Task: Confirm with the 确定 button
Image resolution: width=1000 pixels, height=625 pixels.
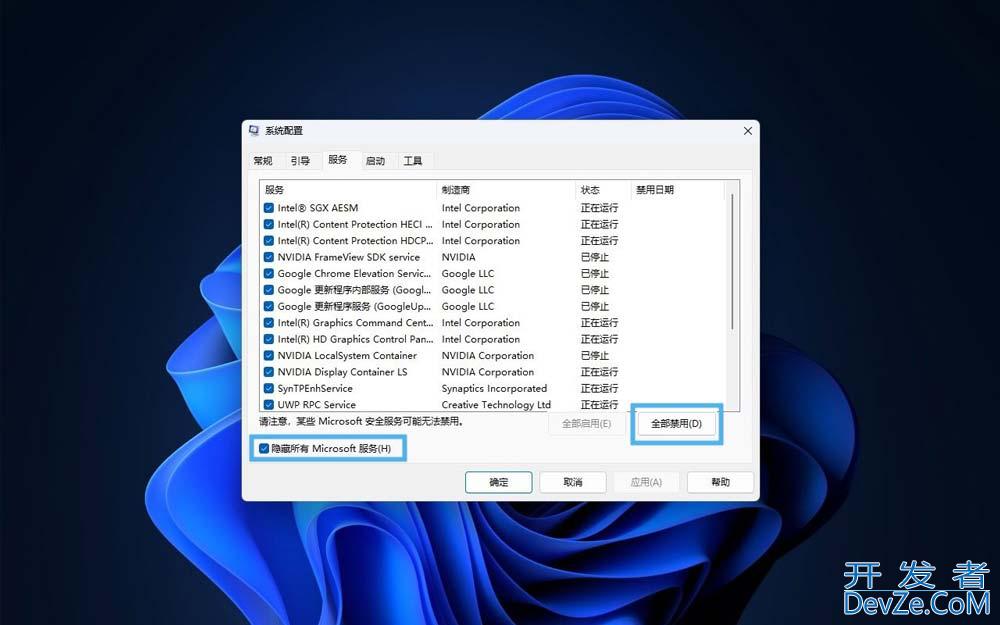Action: click(x=499, y=482)
